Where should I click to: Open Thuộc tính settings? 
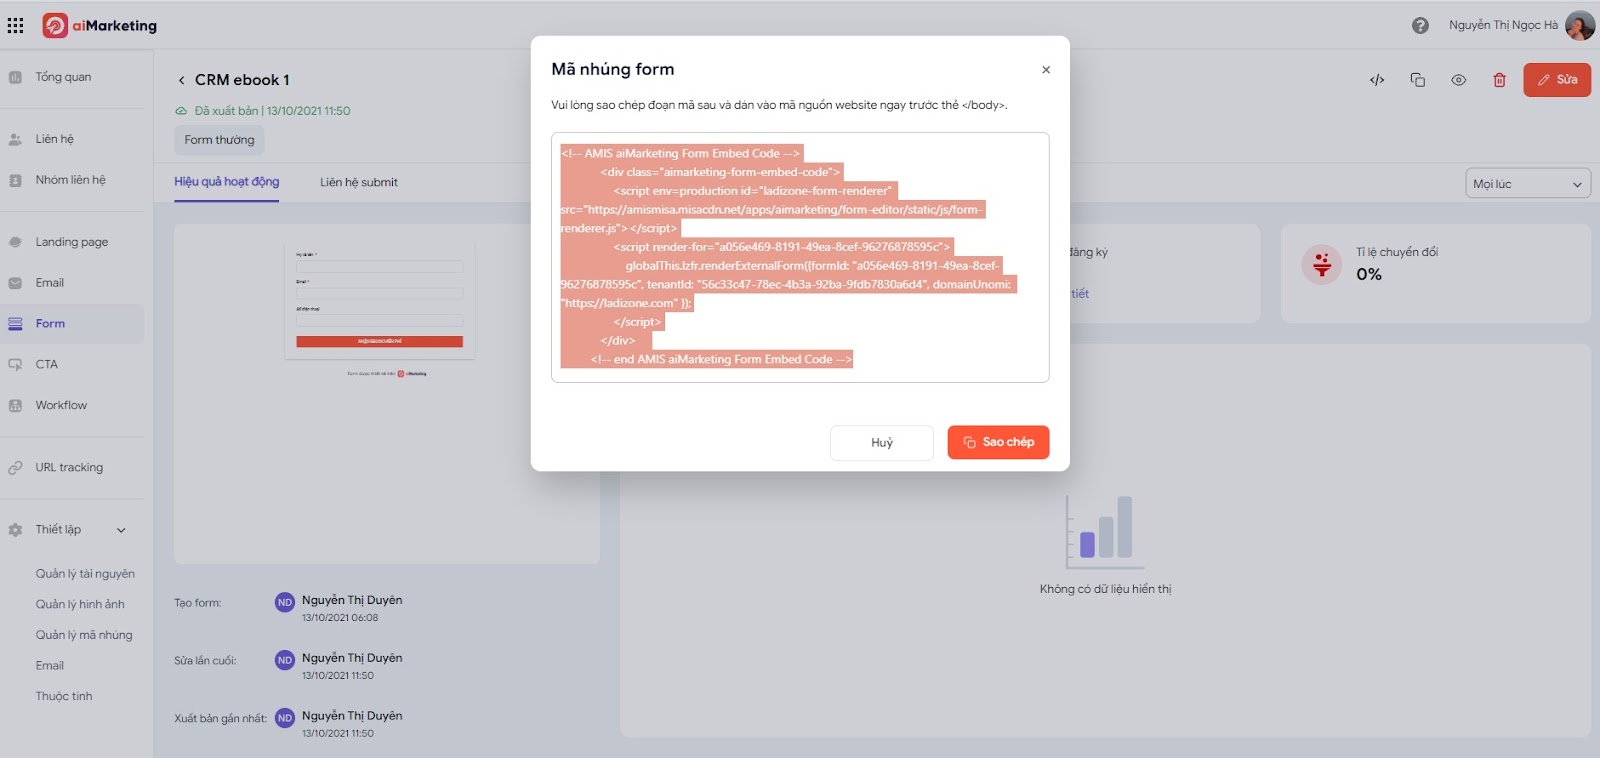64,696
